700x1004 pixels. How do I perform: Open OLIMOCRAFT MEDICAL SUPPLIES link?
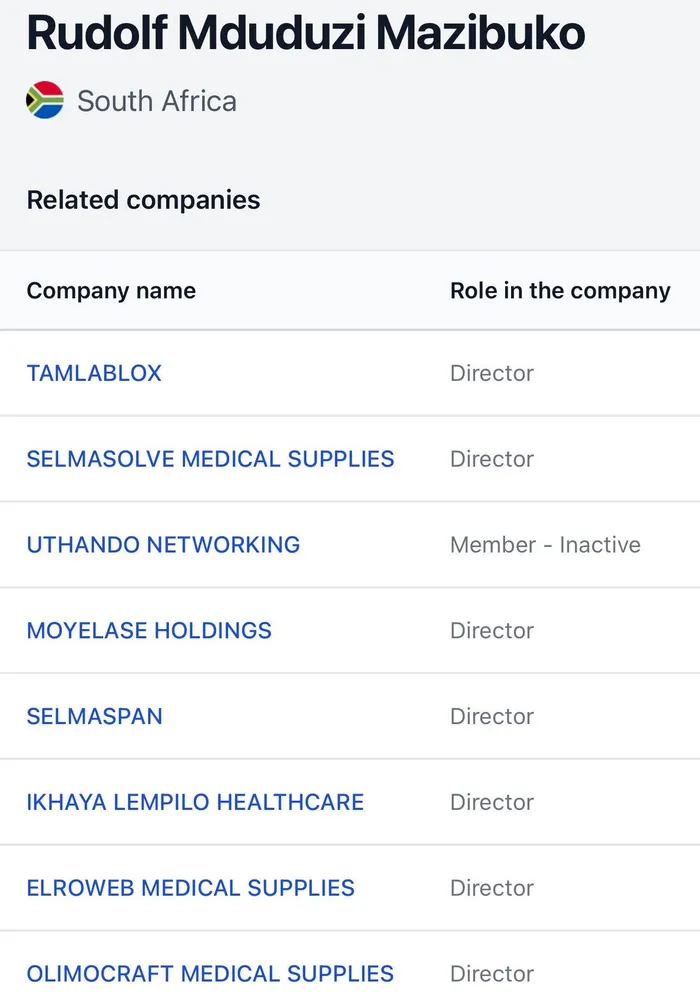210,973
